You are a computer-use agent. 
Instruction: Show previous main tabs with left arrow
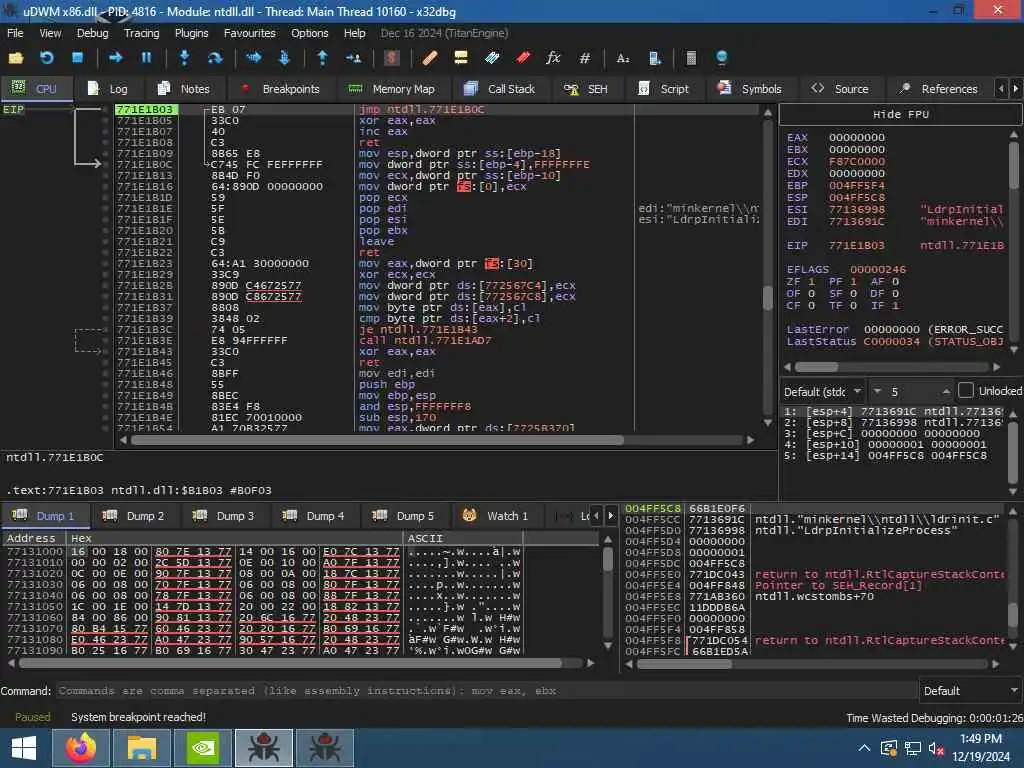[x=1001, y=88]
